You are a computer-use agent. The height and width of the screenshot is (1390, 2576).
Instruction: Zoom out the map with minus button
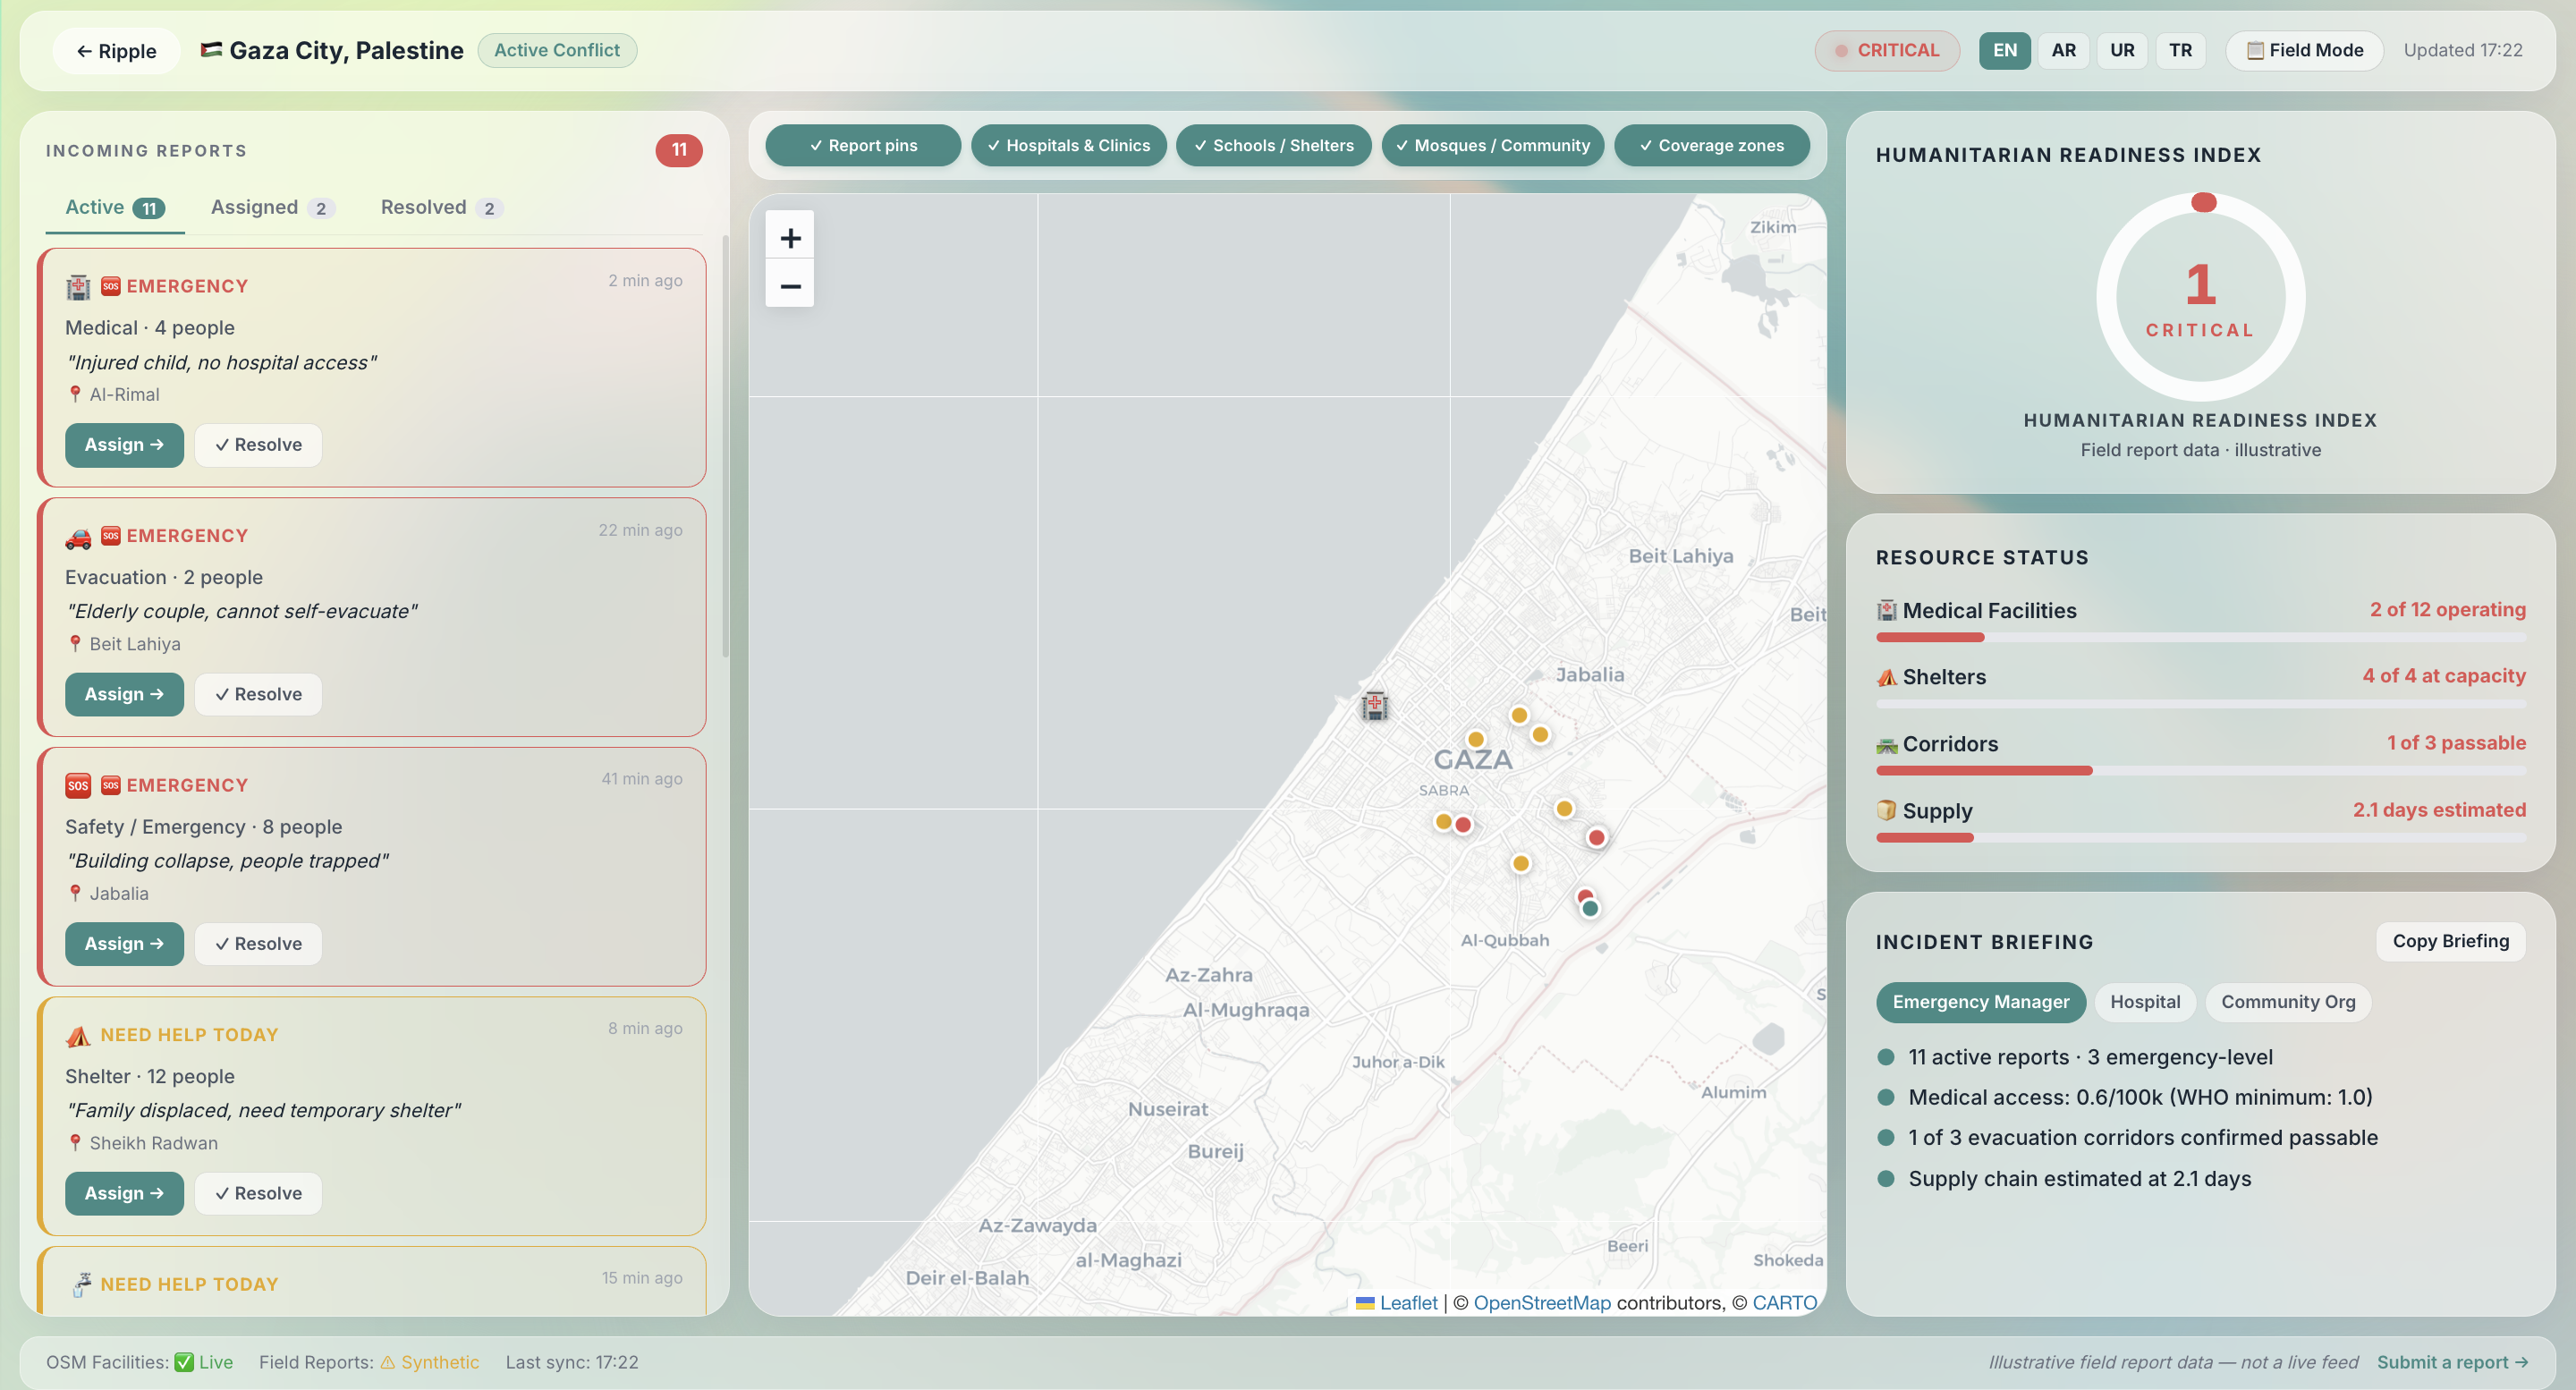[x=789, y=286]
